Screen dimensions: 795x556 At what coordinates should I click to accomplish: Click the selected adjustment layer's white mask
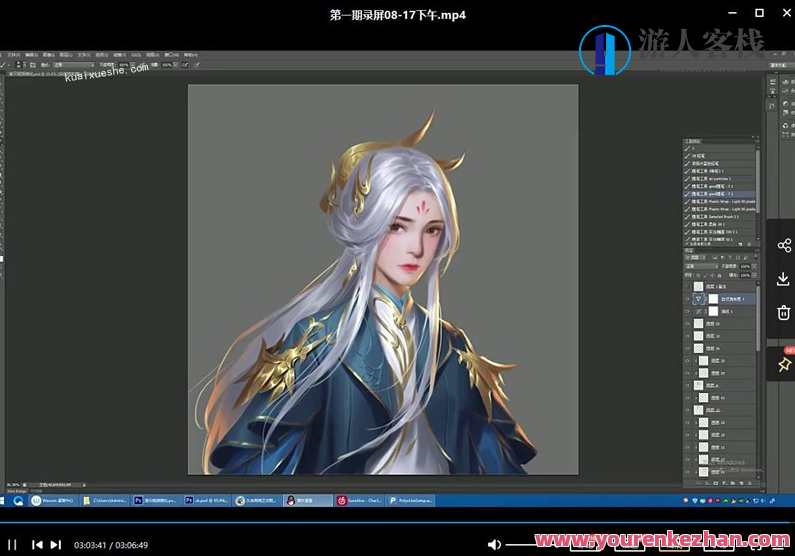tap(713, 299)
